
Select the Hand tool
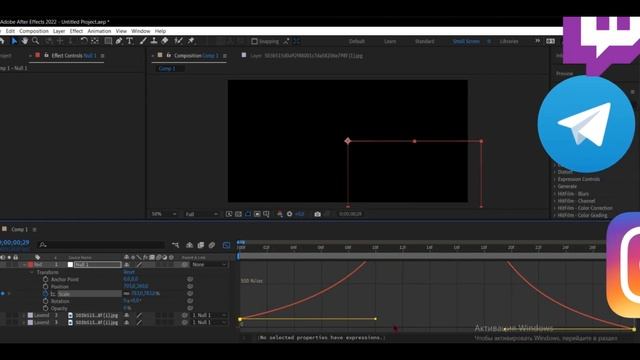click(25, 41)
